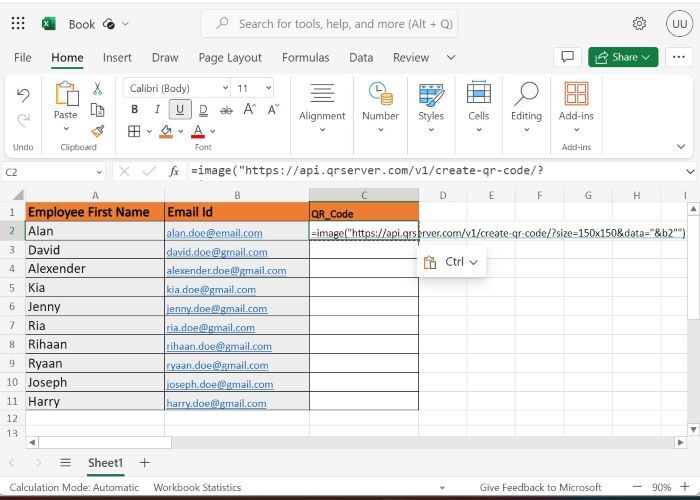Collapse the ribbon with chevron
The width and height of the screenshot is (700, 500).
pyautogui.click(x=681, y=146)
